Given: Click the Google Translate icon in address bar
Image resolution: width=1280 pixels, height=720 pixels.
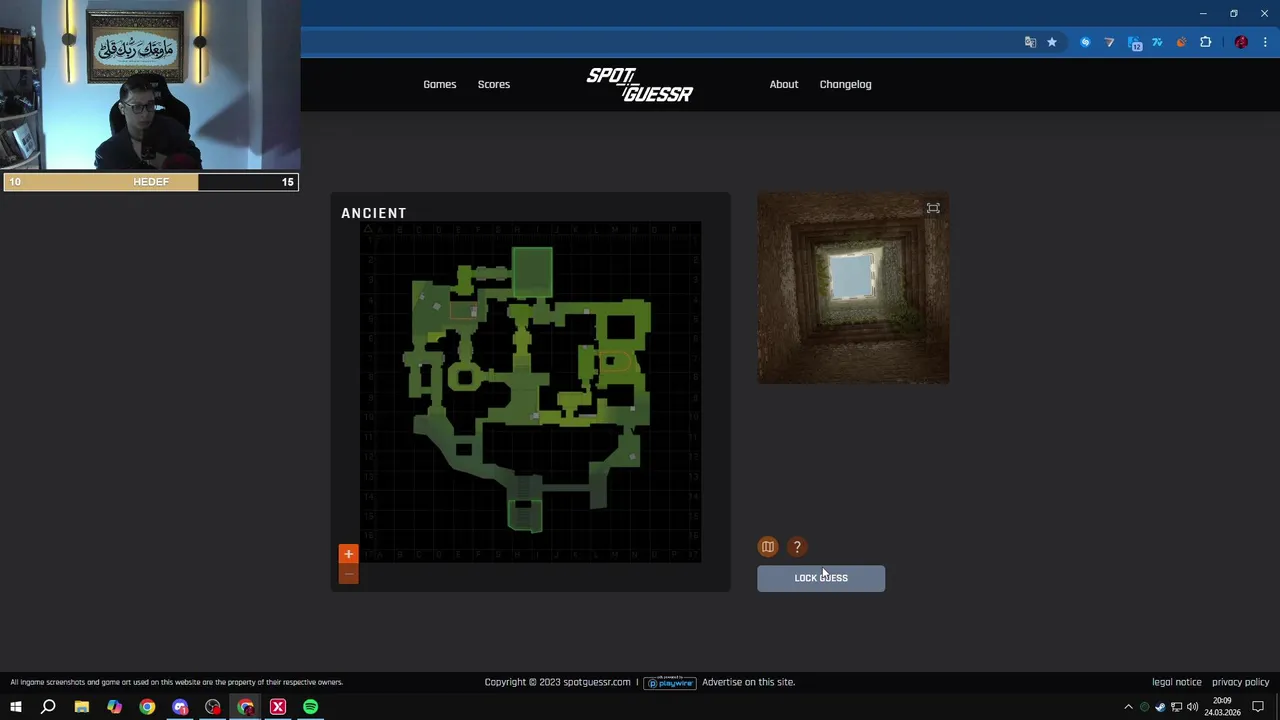Looking at the screenshot, I should [1030, 42].
